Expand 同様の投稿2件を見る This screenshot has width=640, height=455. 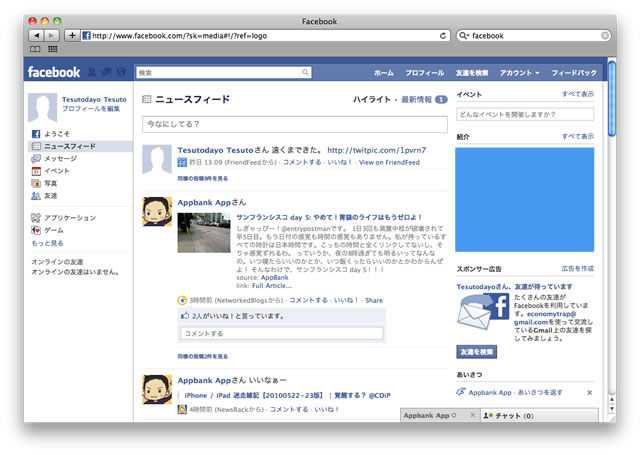[202, 356]
